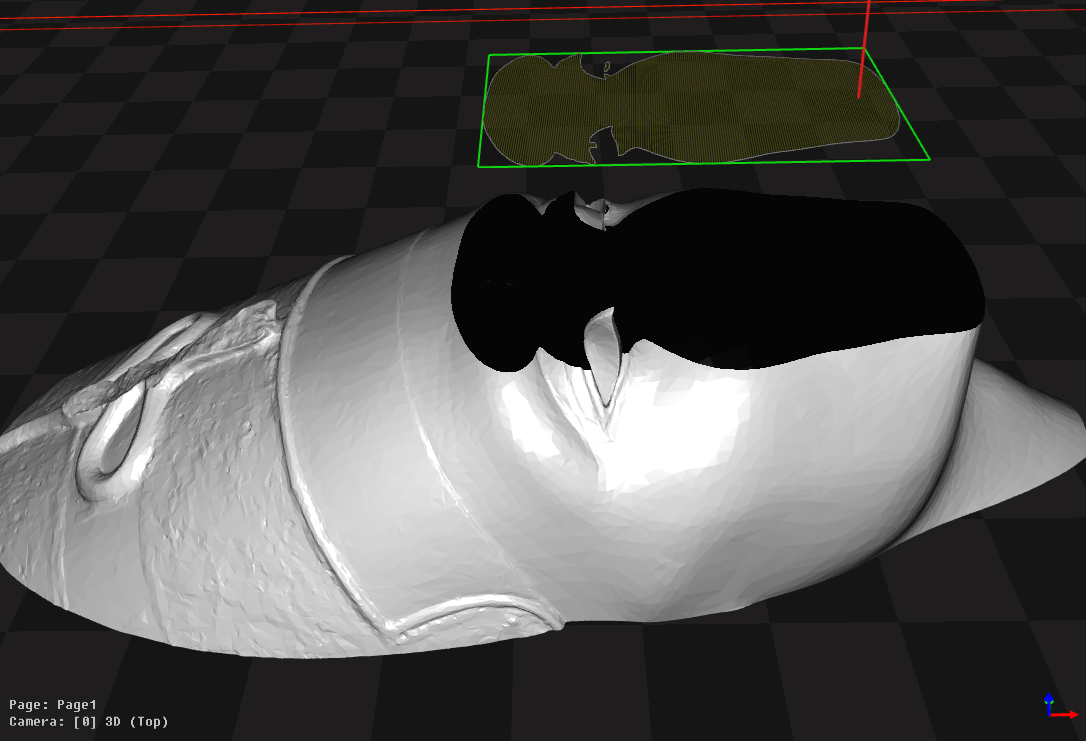Click the Page: Page1 label
Viewport: 1086px width, 741px height.
click(52, 704)
